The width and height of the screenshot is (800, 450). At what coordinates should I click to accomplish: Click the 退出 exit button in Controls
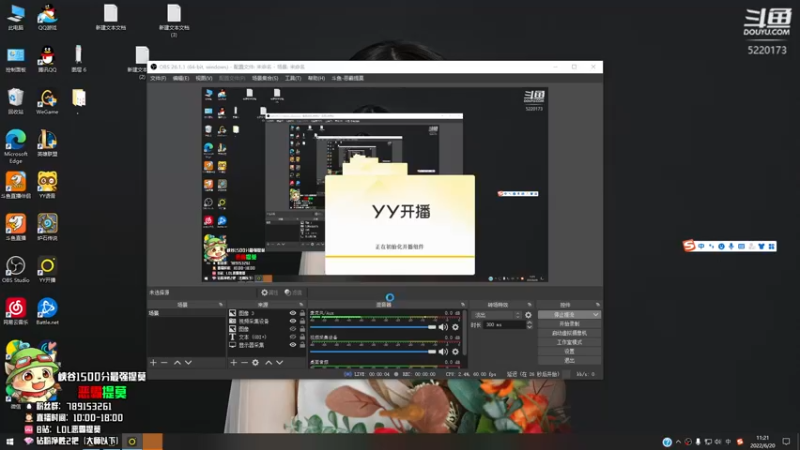pyautogui.click(x=569, y=361)
